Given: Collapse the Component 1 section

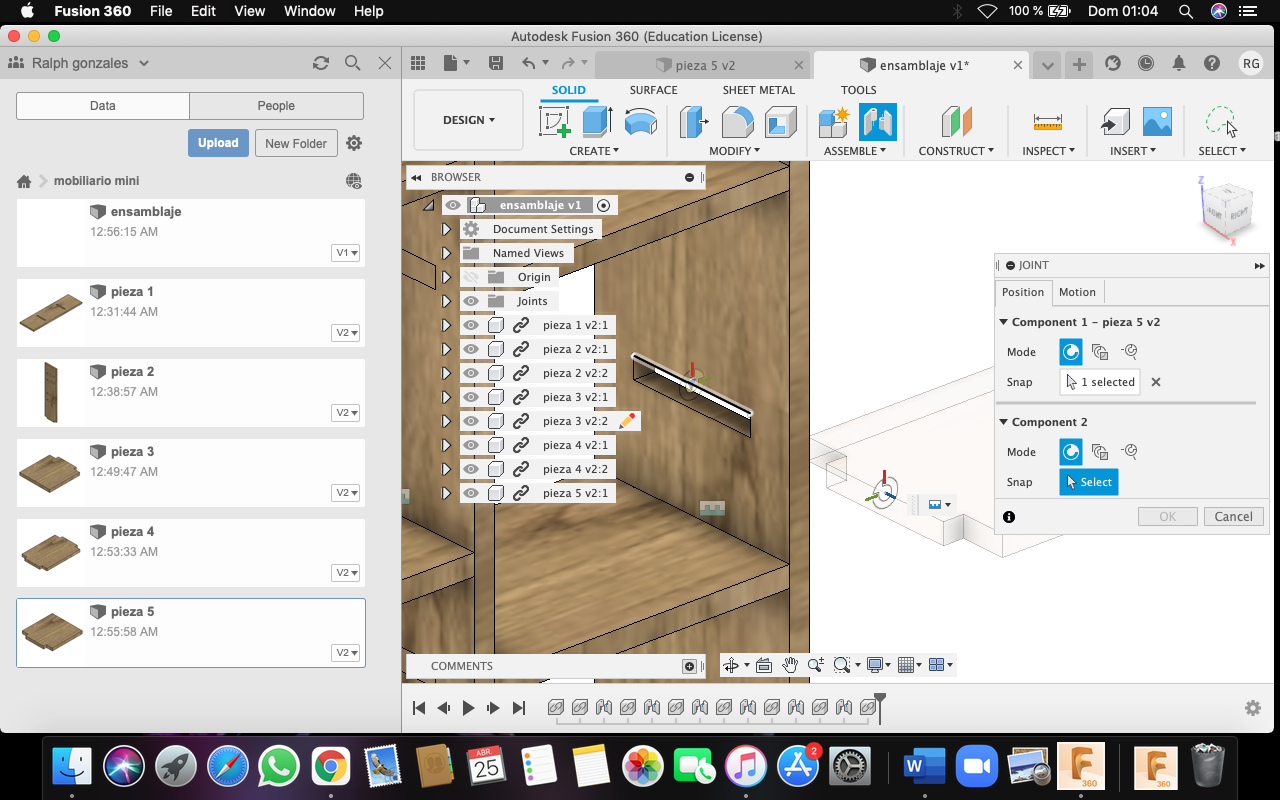Looking at the screenshot, I should (x=1004, y=322).
